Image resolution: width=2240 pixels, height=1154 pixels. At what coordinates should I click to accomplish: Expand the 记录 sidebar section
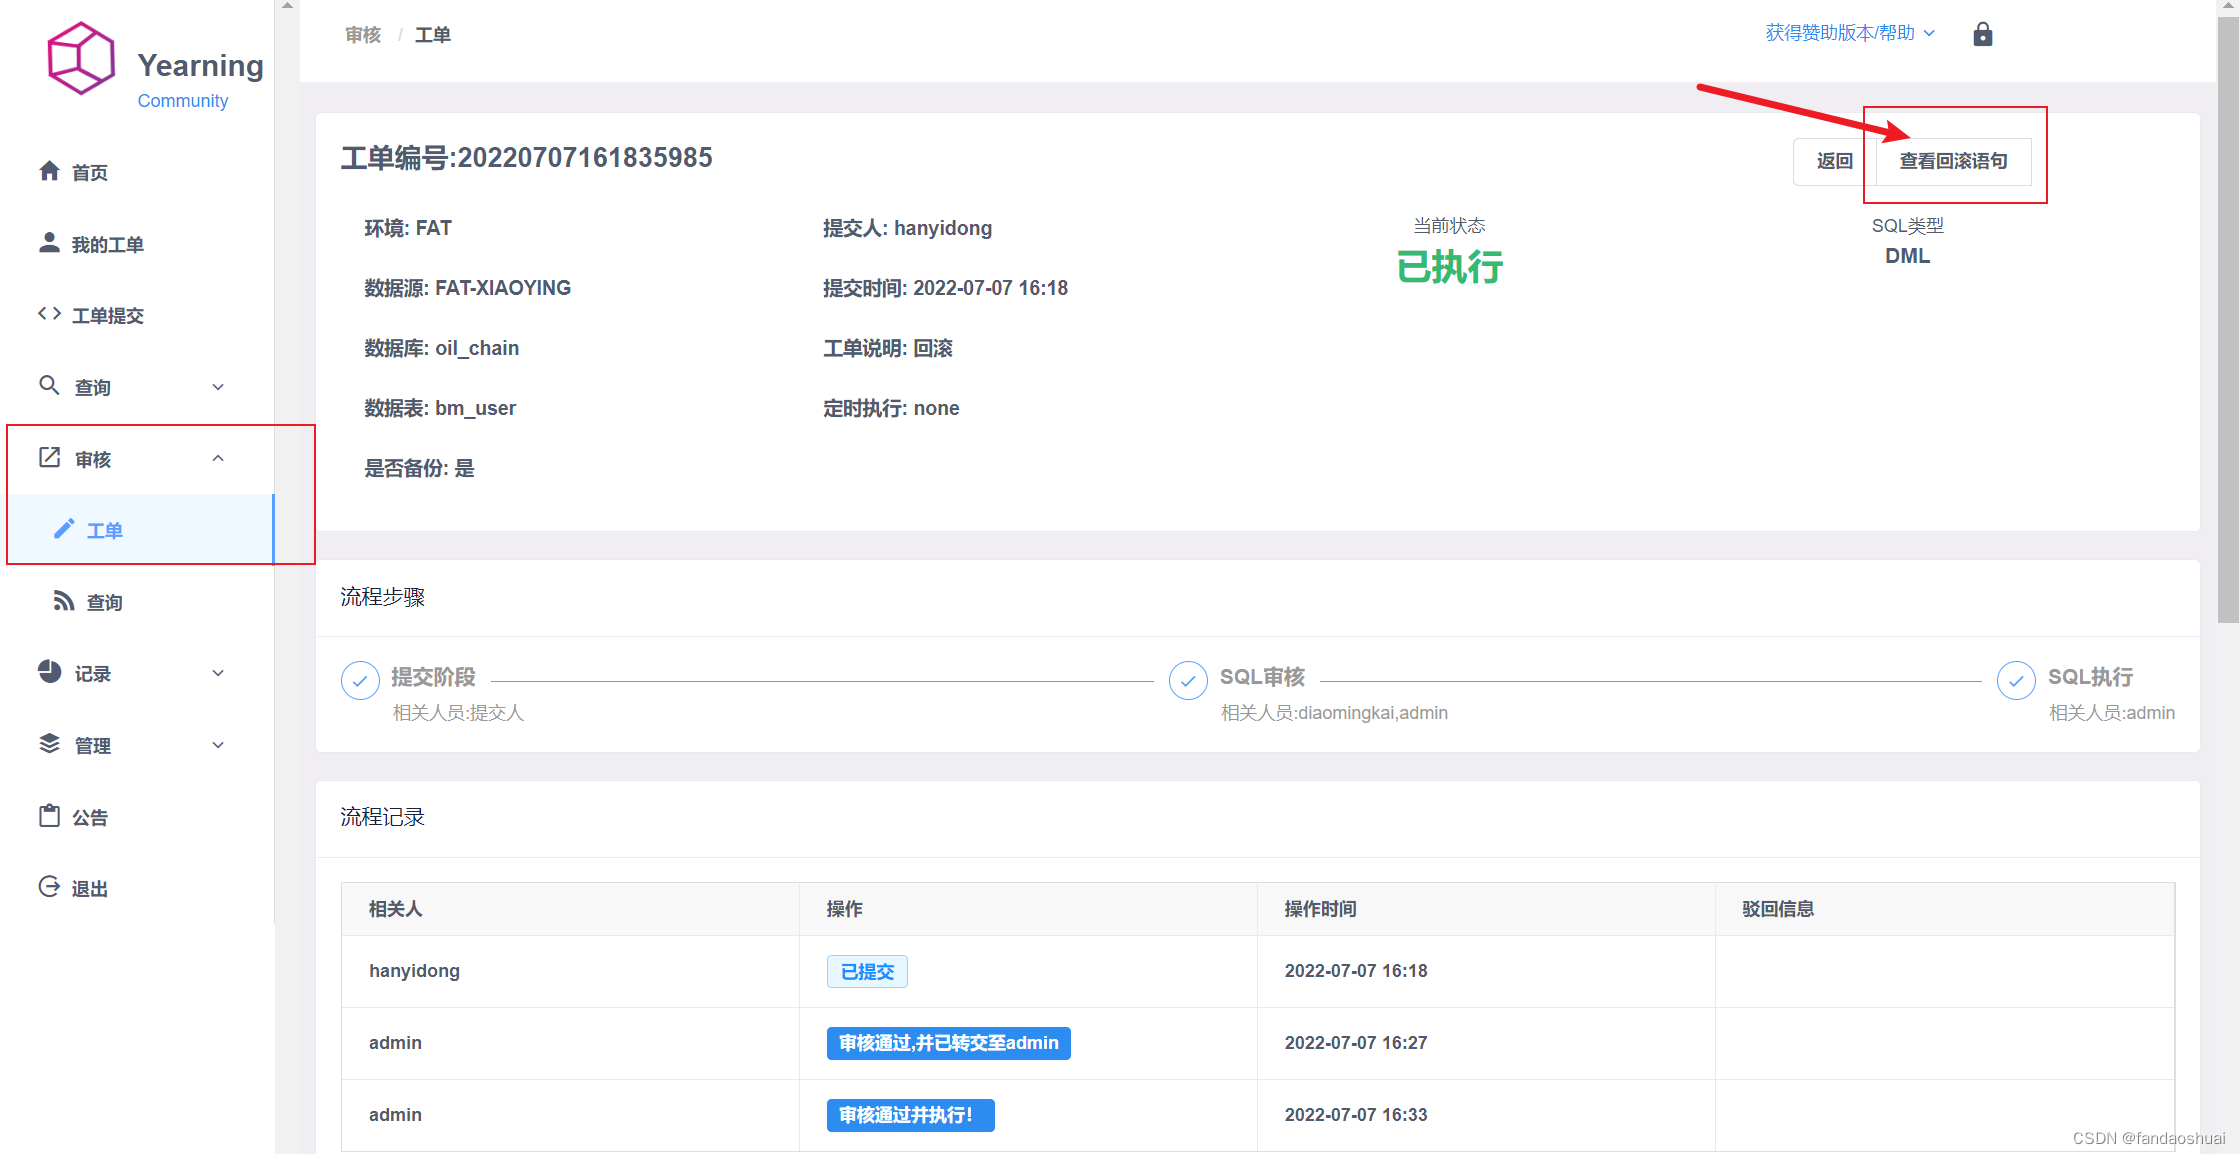point(218,672)
